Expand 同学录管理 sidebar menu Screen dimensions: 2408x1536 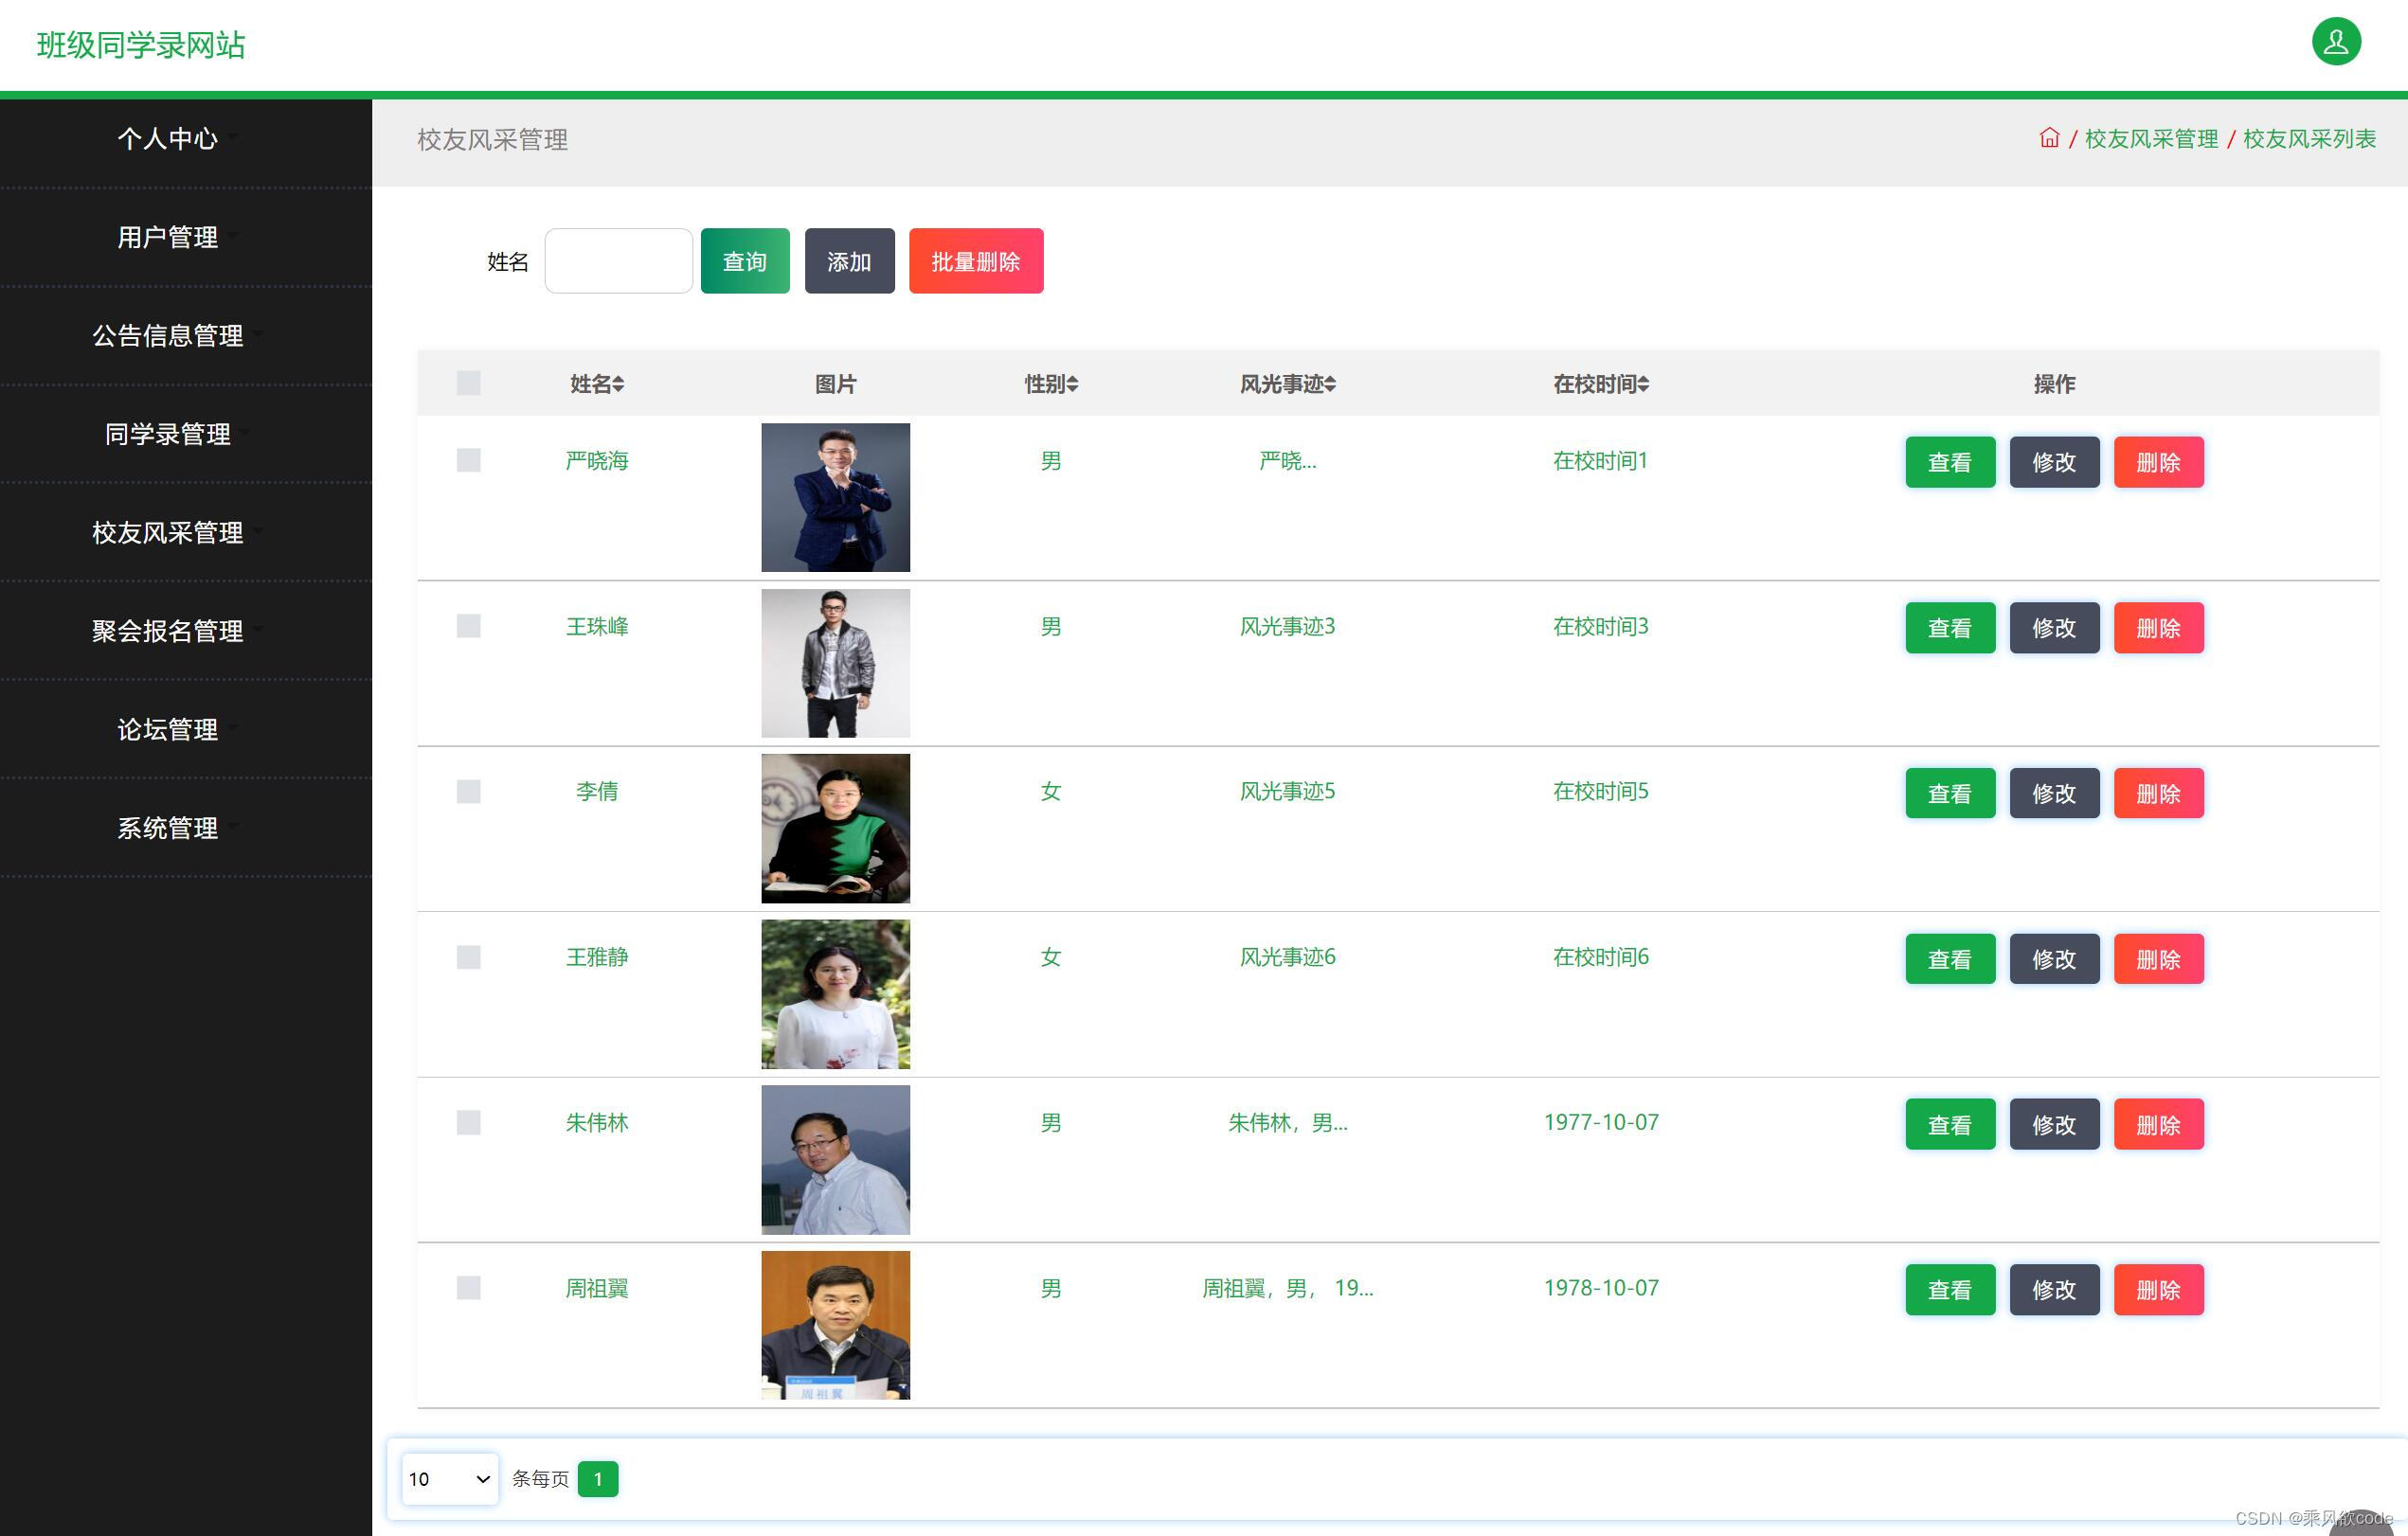(168, 434)
